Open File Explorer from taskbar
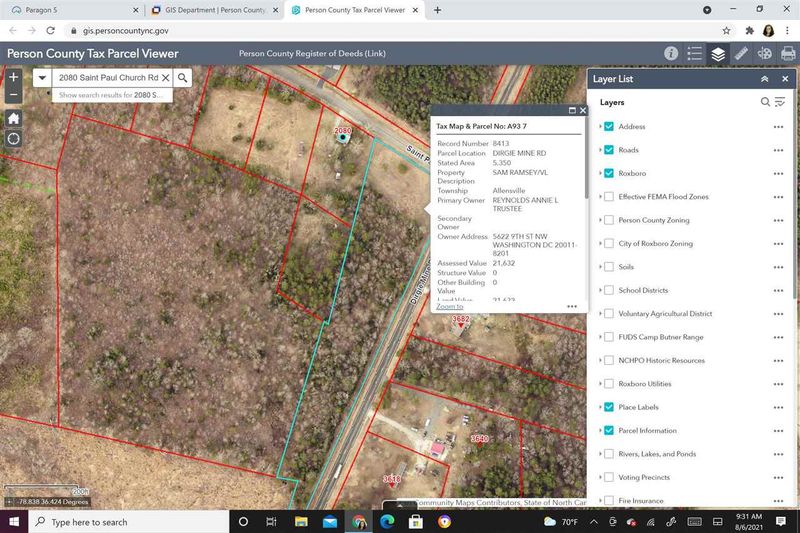 (x=301, y=522)
